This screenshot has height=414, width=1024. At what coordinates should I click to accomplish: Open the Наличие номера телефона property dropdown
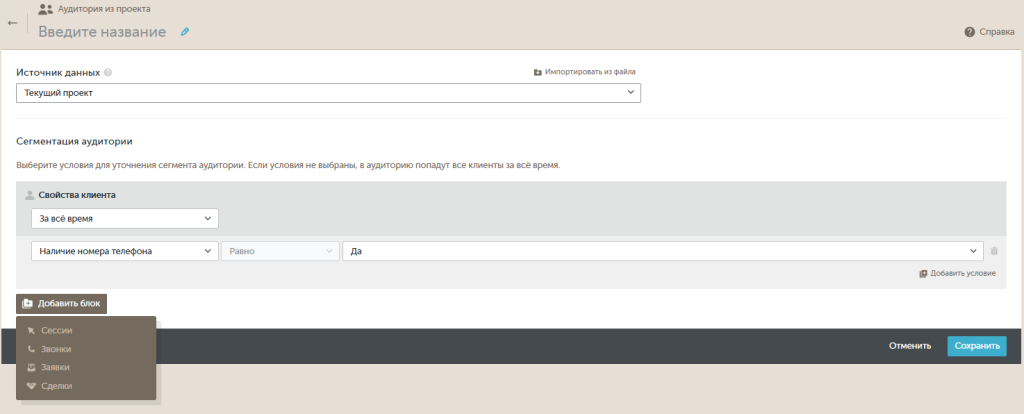(x=124, y=251)
